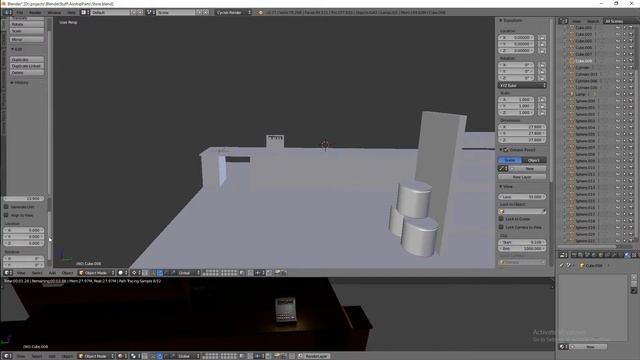This screenshot has width=640, height=360.
Task: Click the Cube.008 object icon in the properties breadcrumb
Action: 582,265
